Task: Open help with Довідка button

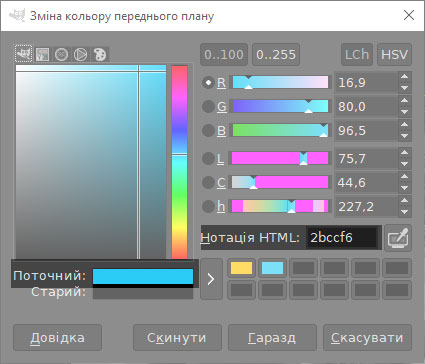Action: [58, 338]
